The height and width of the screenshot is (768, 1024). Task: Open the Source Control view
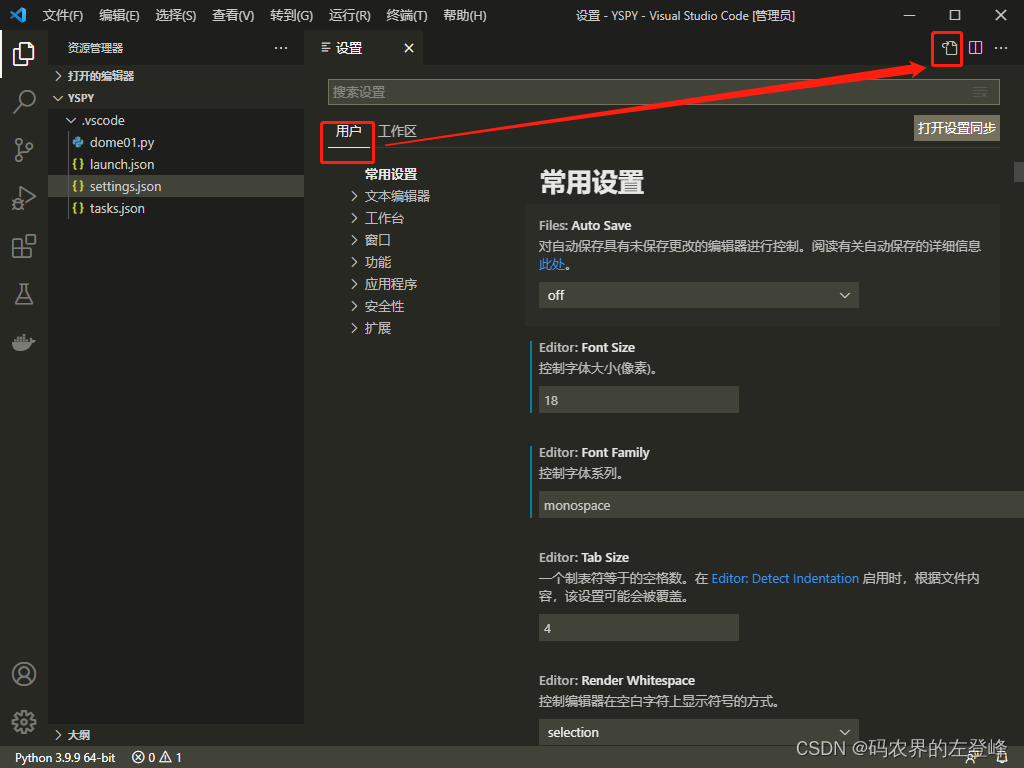click(x=24, y=150)
